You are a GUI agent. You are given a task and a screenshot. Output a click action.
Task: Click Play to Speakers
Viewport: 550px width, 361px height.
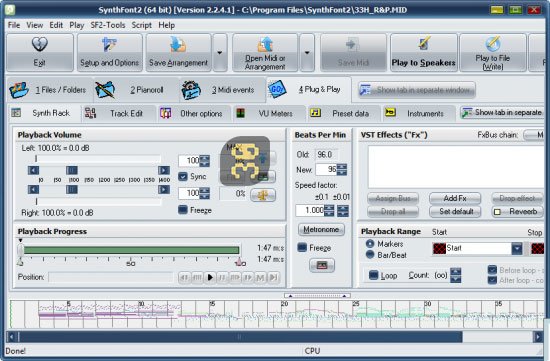423,53
